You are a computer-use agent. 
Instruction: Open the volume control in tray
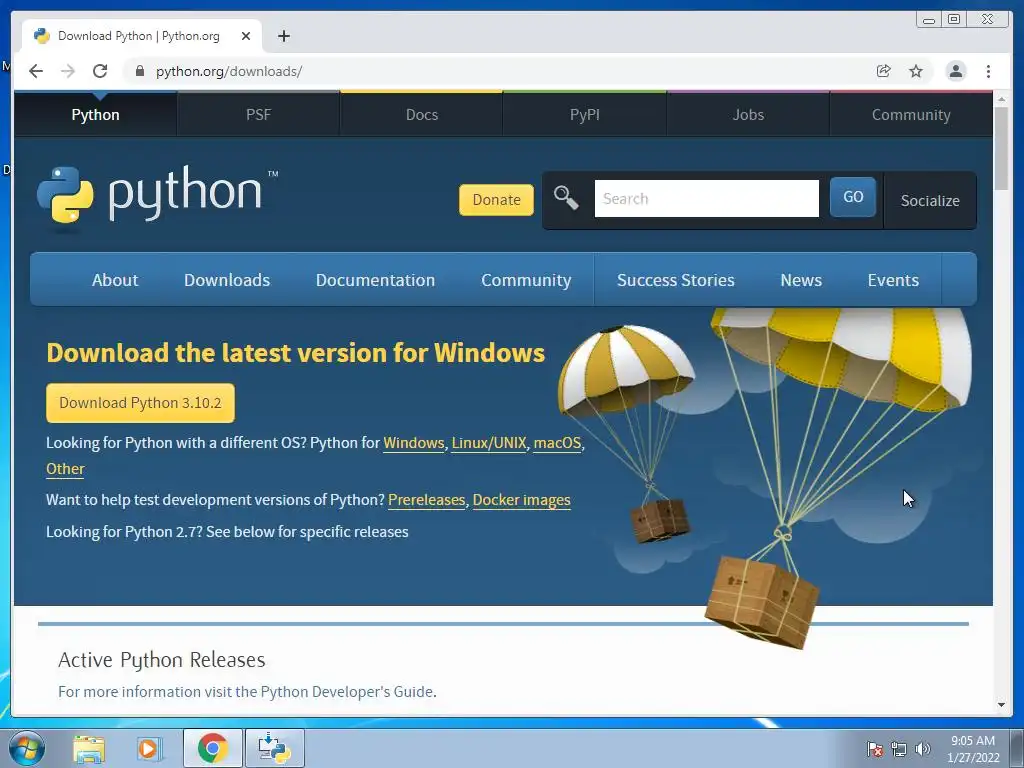pos(922,749)
